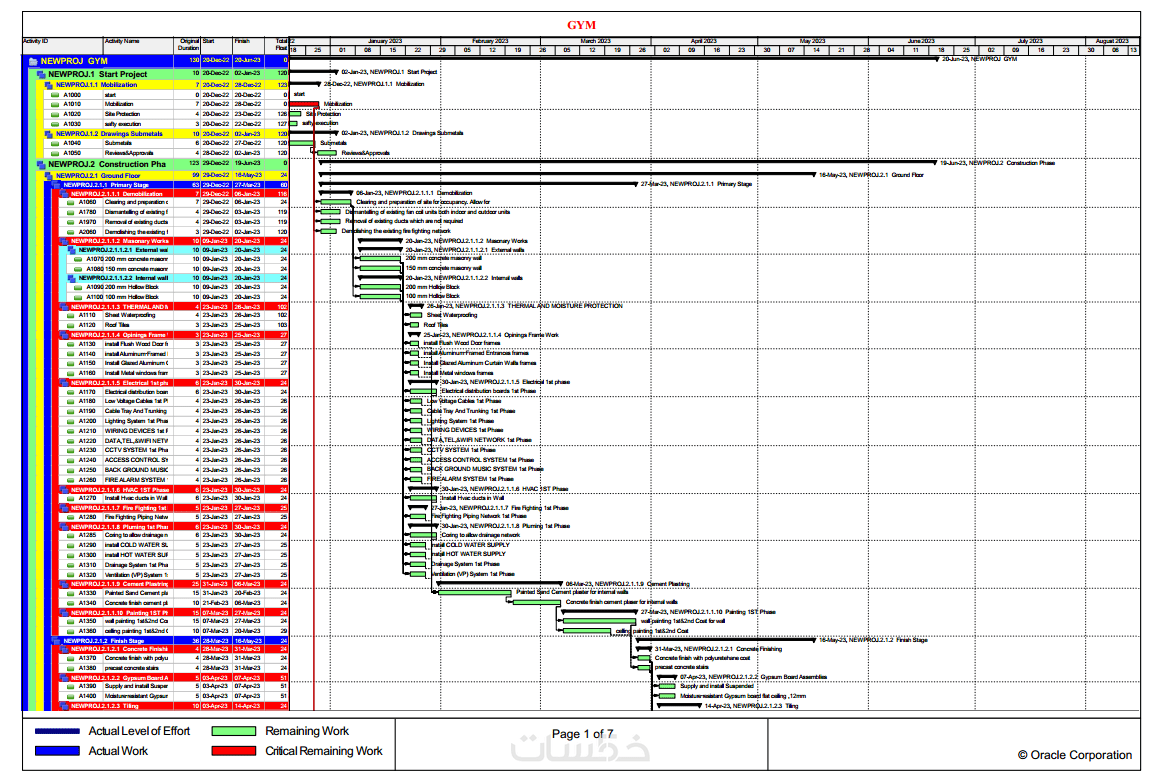Click the WBS icon beside NEWPROJ.2.1.1 Primary Stage
The width and height of the screenshot is (1161, 778).
pyautogui.click(x=56, y=185)
